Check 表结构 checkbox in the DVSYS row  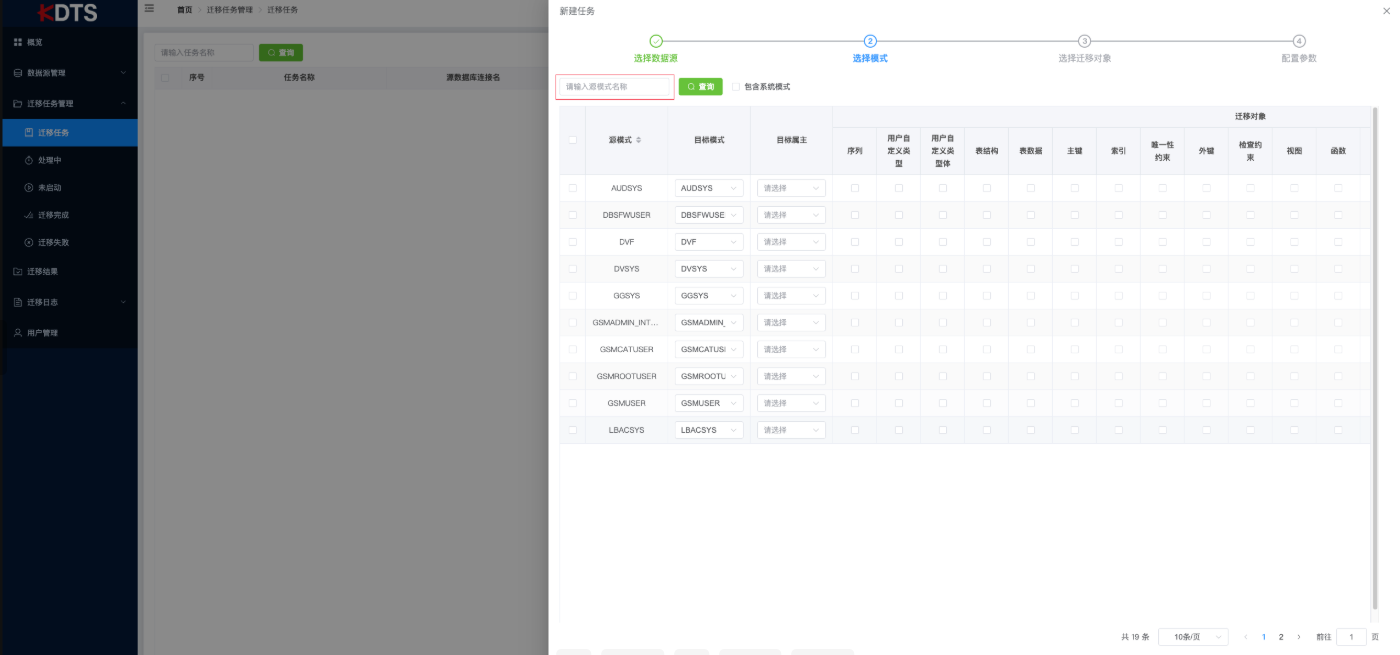tap(987, 269)
